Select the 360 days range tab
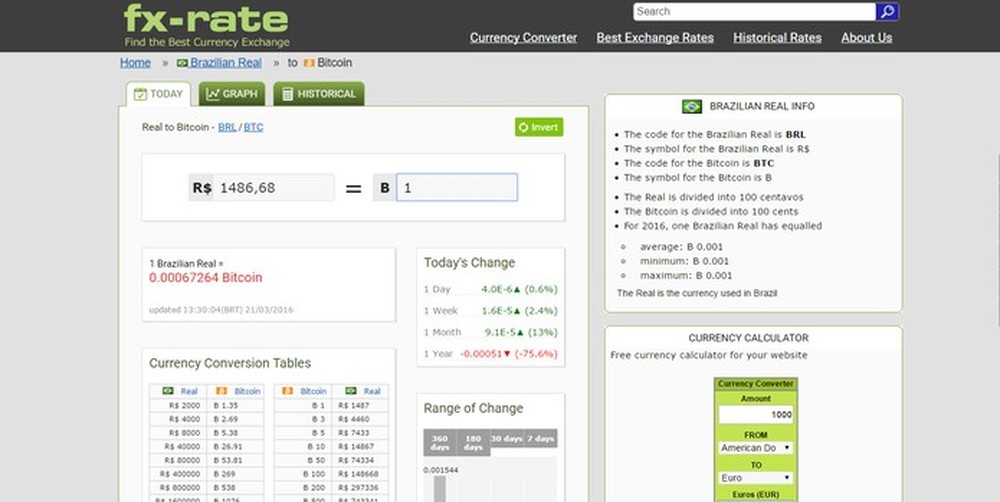 click(440, 442)
